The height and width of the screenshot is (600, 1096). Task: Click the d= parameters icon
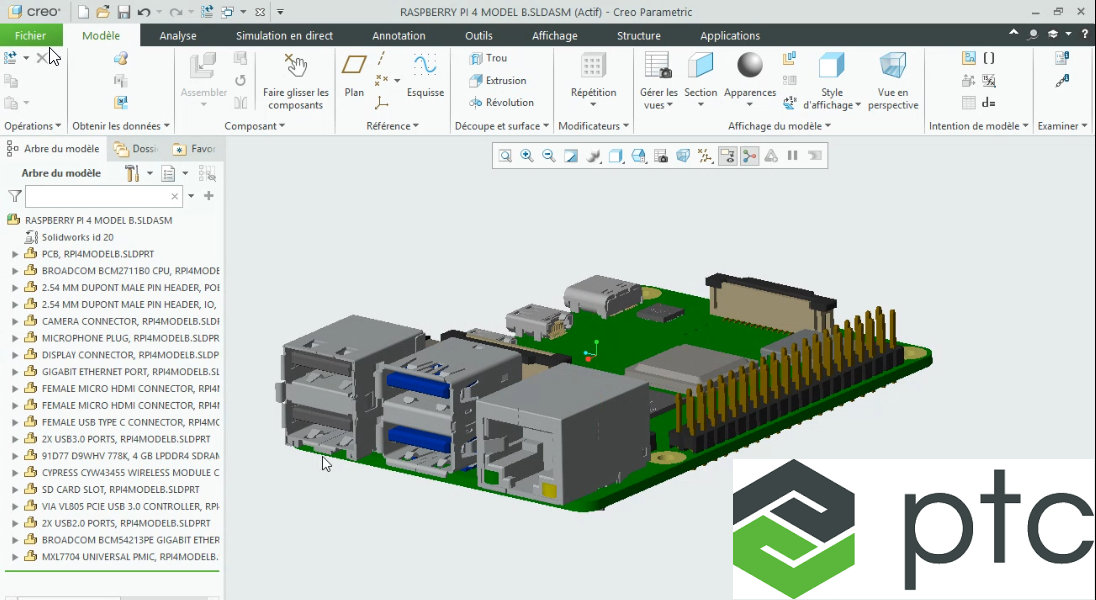coord(988,103)
